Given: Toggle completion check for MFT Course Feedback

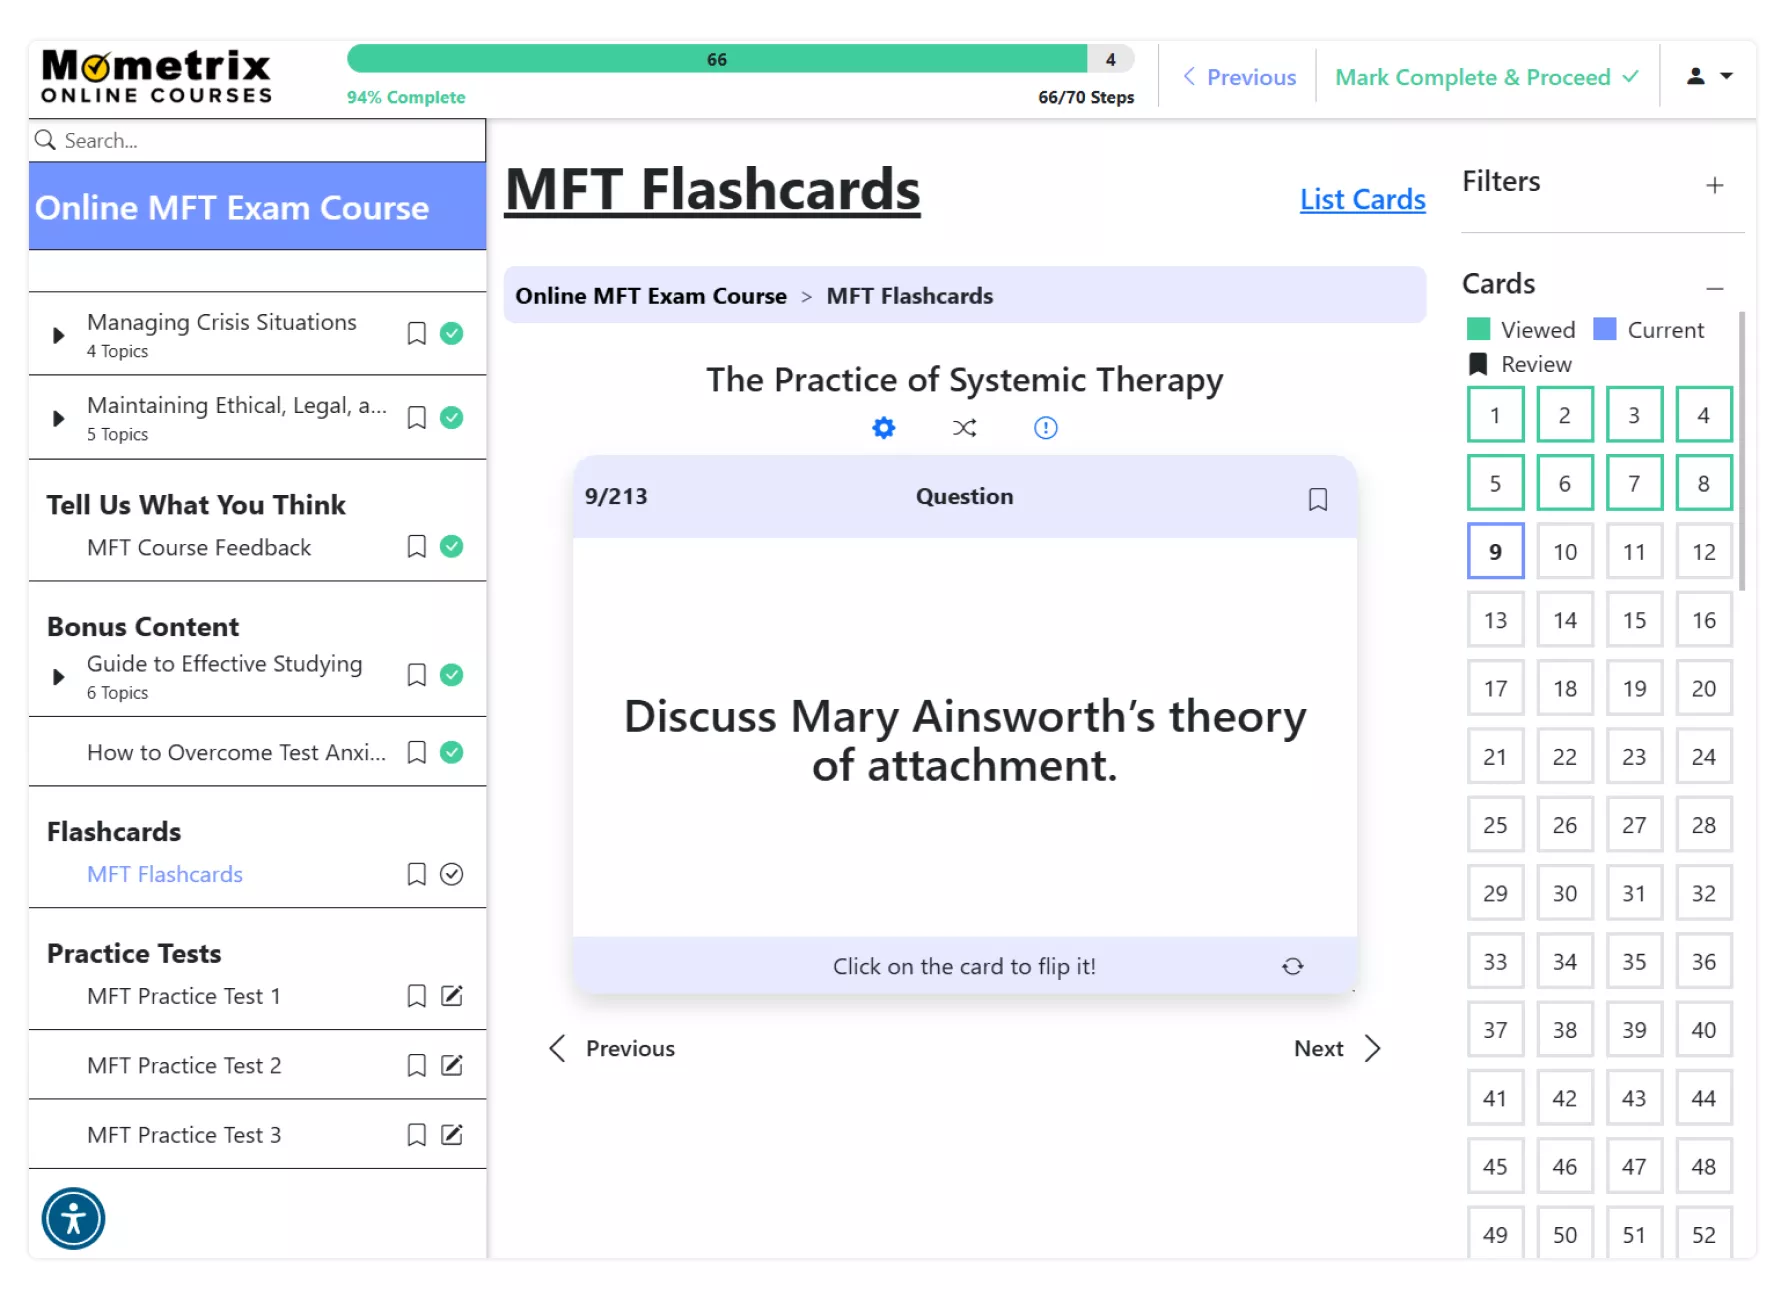Looking at the screenshot, I should pyautogui.click(x=452, y=546).
